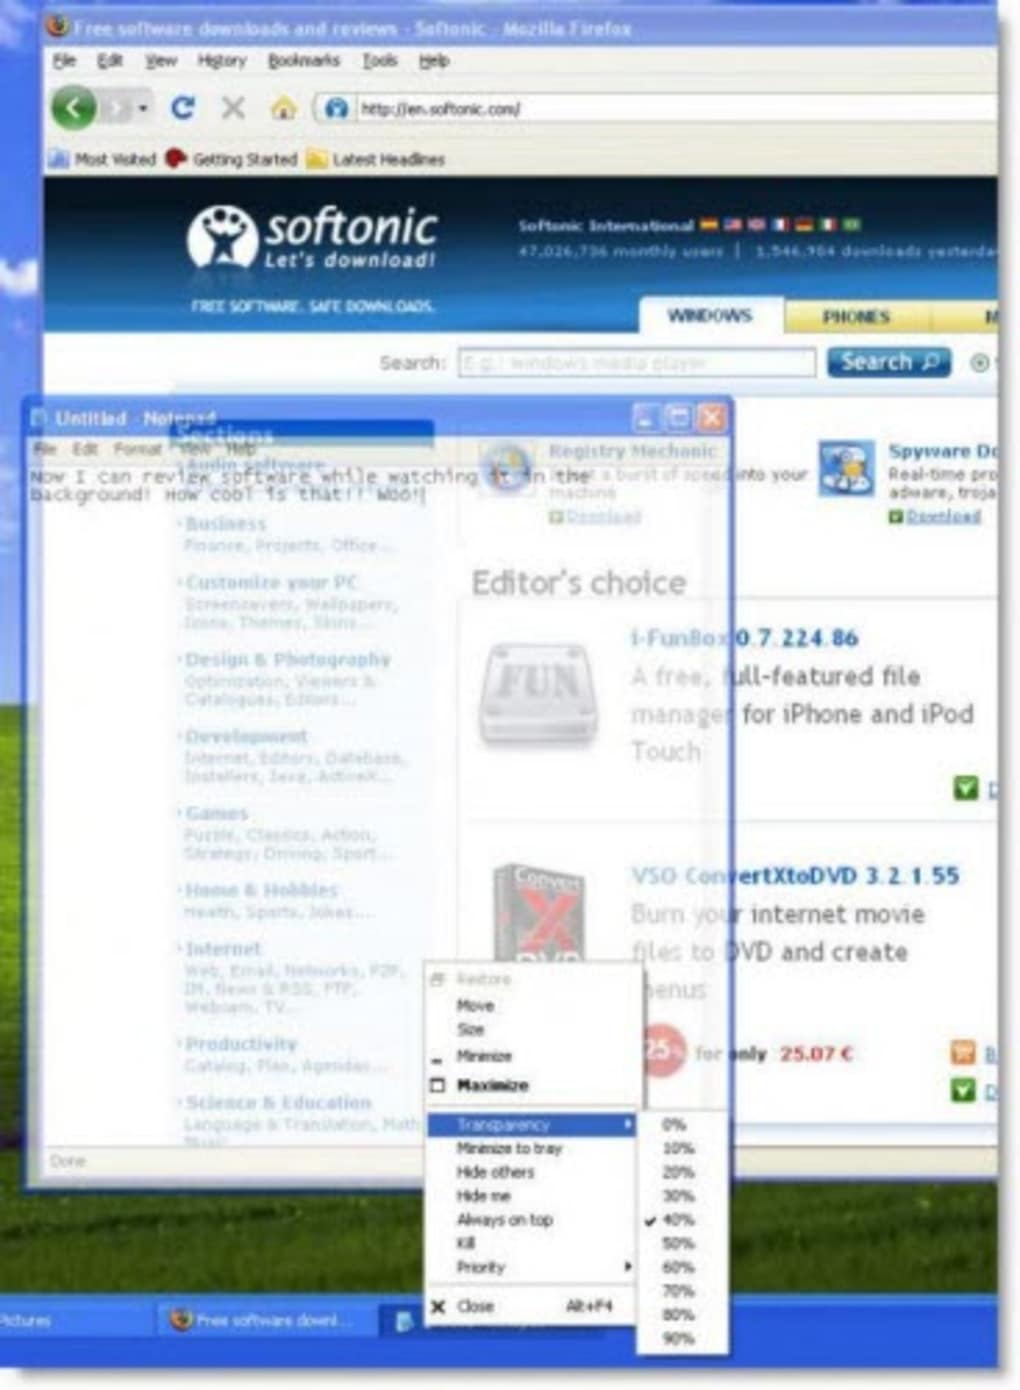Click the Spyware Doctor product icon
The width and height of the screenshot is (1020, 1390).
(846, 467)
